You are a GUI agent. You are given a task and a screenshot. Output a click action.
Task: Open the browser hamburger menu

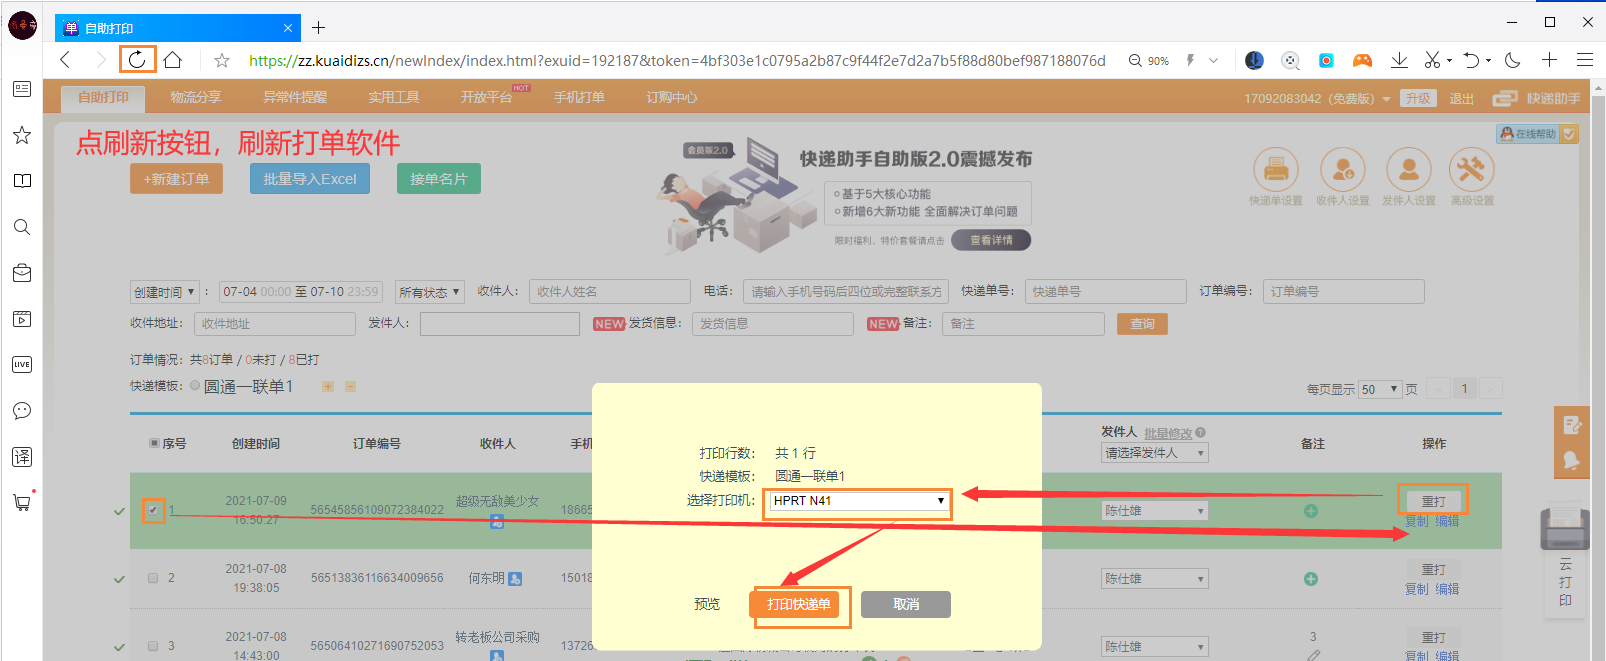pyautogui.click(x=1585, y=60)
